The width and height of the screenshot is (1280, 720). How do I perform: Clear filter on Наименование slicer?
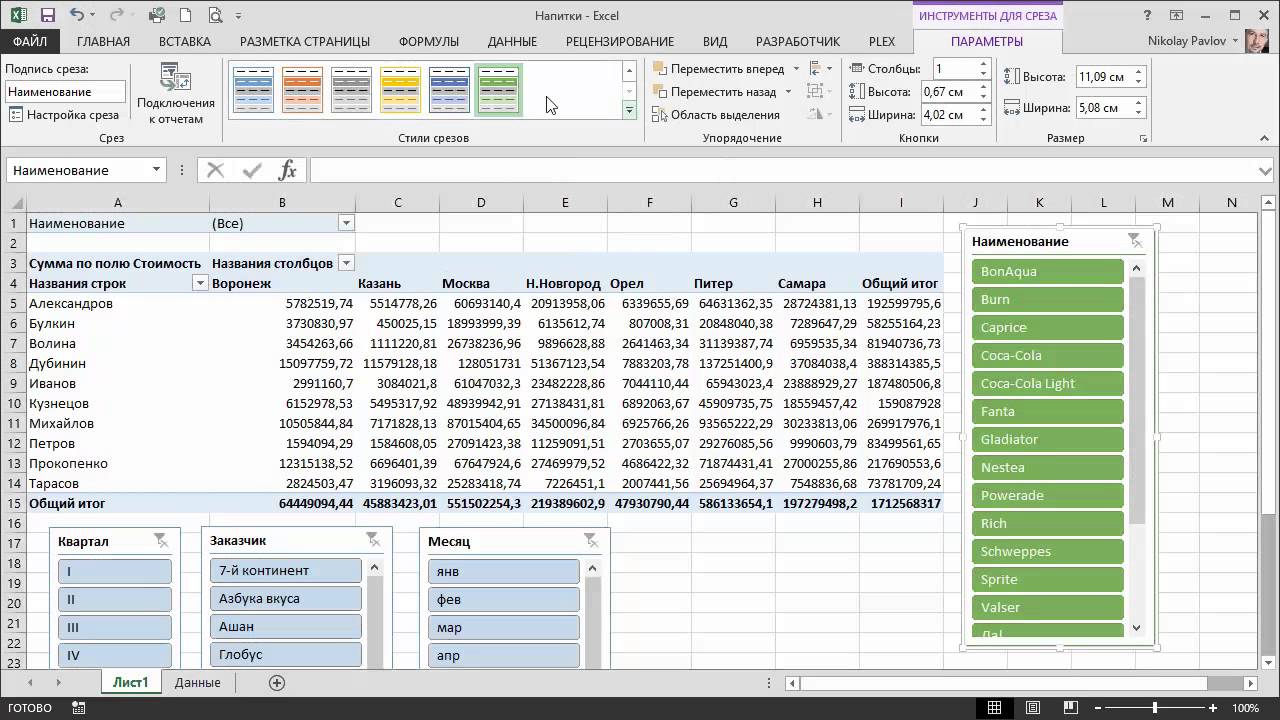pos(1134,240)
